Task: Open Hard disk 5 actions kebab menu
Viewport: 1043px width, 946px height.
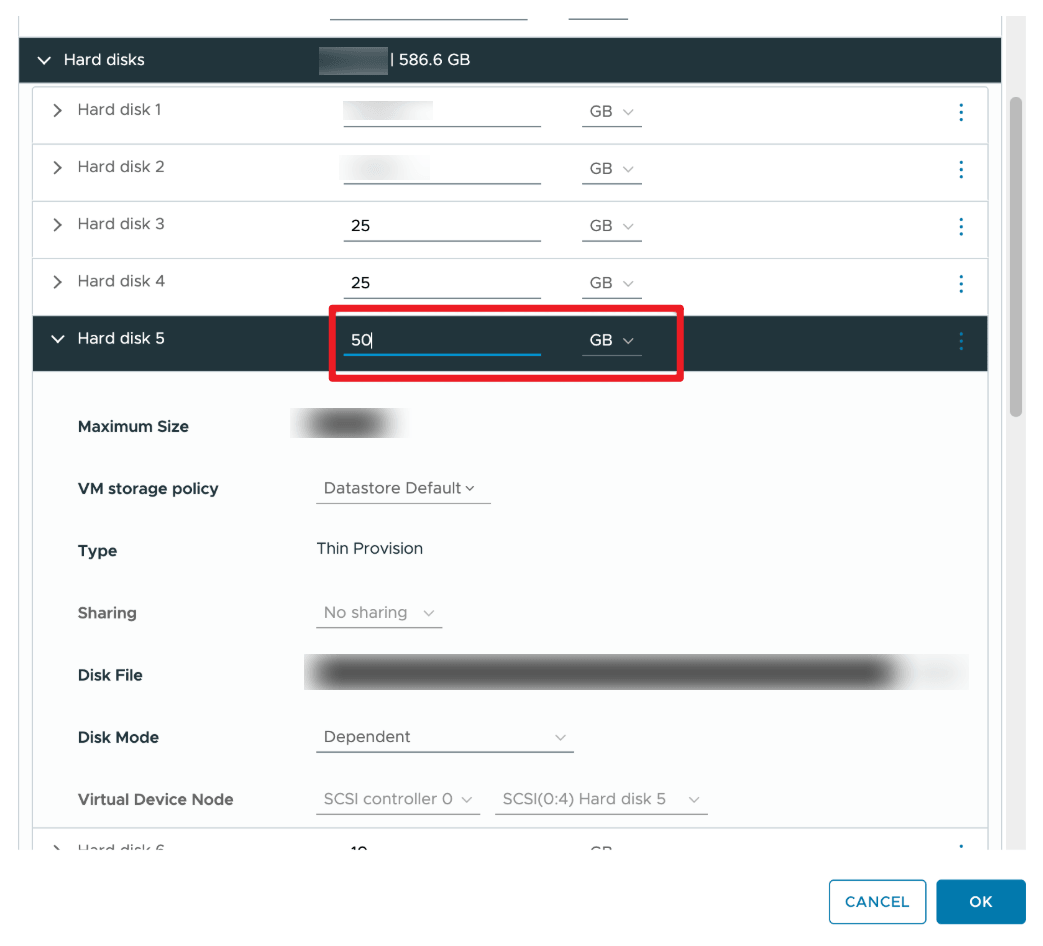Action: tap(961, 341)
